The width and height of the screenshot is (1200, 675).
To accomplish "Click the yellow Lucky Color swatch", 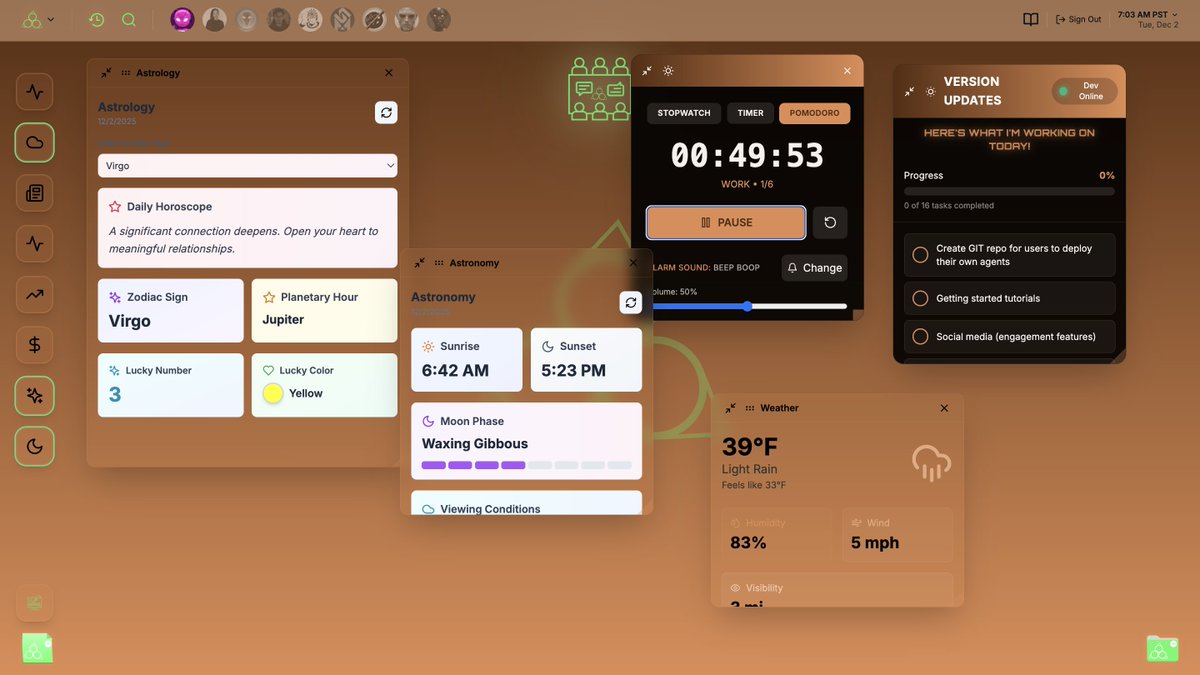I will (x=273, y=393).
